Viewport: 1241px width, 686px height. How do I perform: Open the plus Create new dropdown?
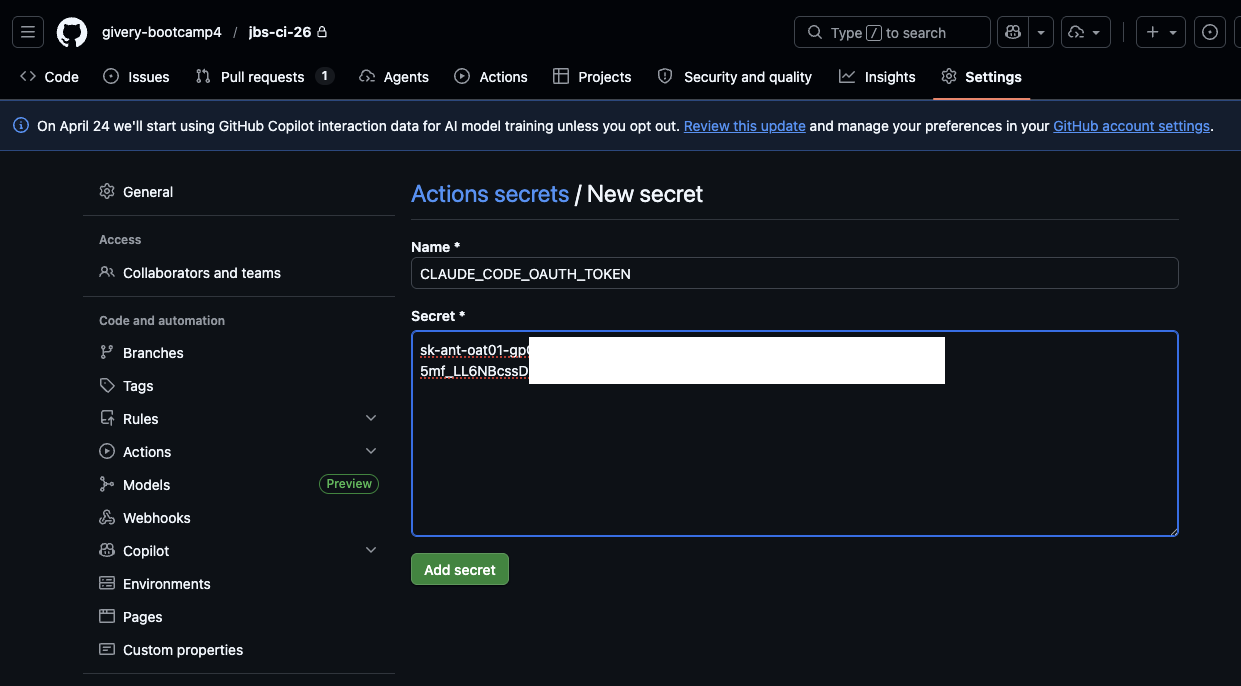[1161, 32]
